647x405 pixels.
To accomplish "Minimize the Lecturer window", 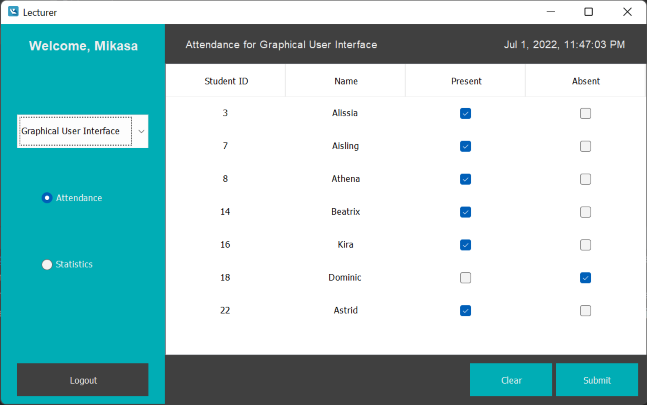I will click(x=550, y=12).
